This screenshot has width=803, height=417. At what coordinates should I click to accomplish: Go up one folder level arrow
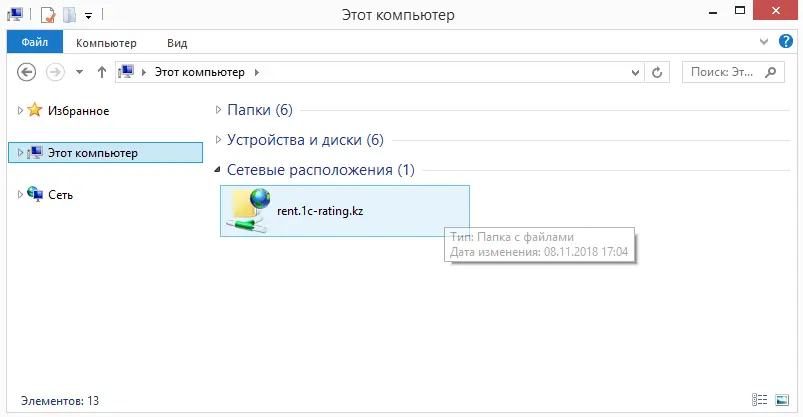click(101, 72)
